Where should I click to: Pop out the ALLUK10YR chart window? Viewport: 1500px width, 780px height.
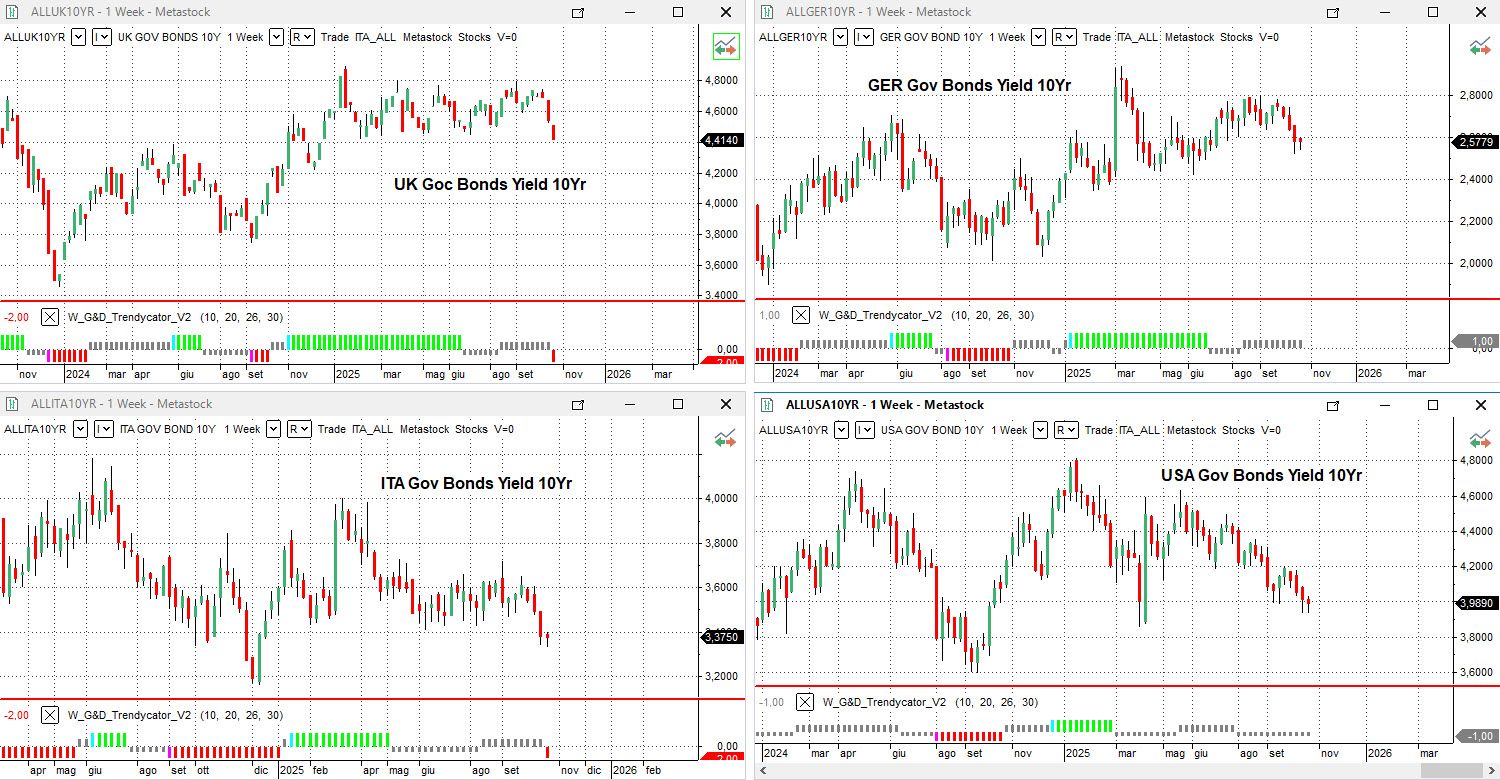pos(577,12)
